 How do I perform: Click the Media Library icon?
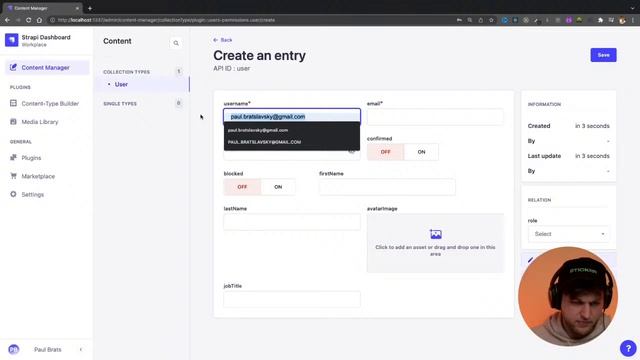coord(13,122)
